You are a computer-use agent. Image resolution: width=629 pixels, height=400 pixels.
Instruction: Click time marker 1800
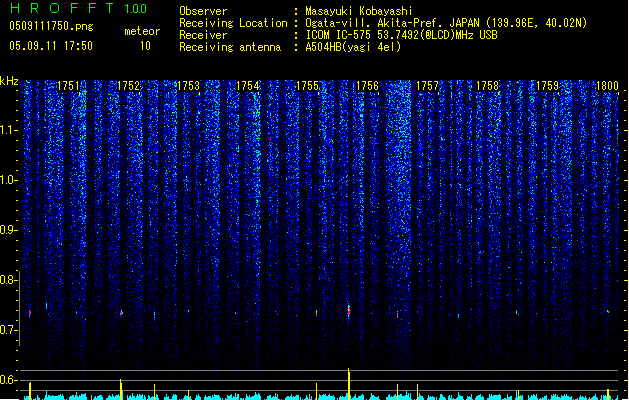607,86
